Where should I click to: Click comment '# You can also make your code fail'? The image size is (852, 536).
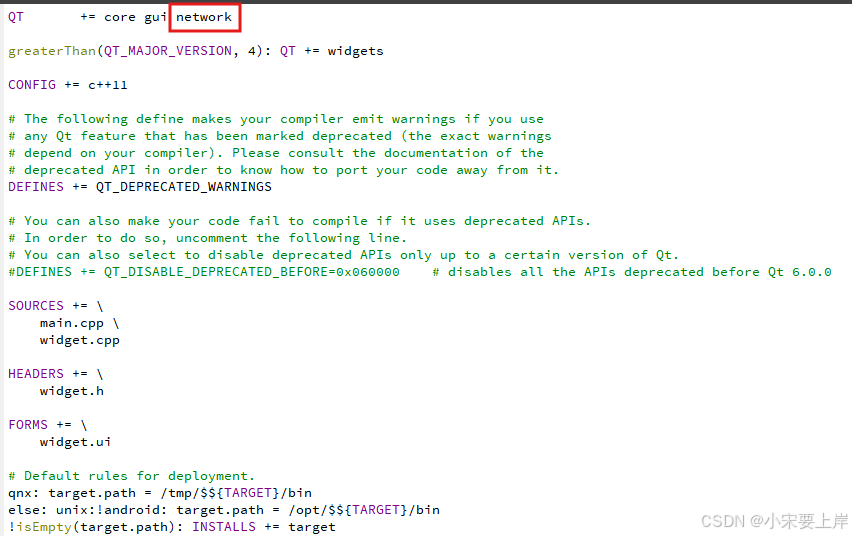(299, 221)
